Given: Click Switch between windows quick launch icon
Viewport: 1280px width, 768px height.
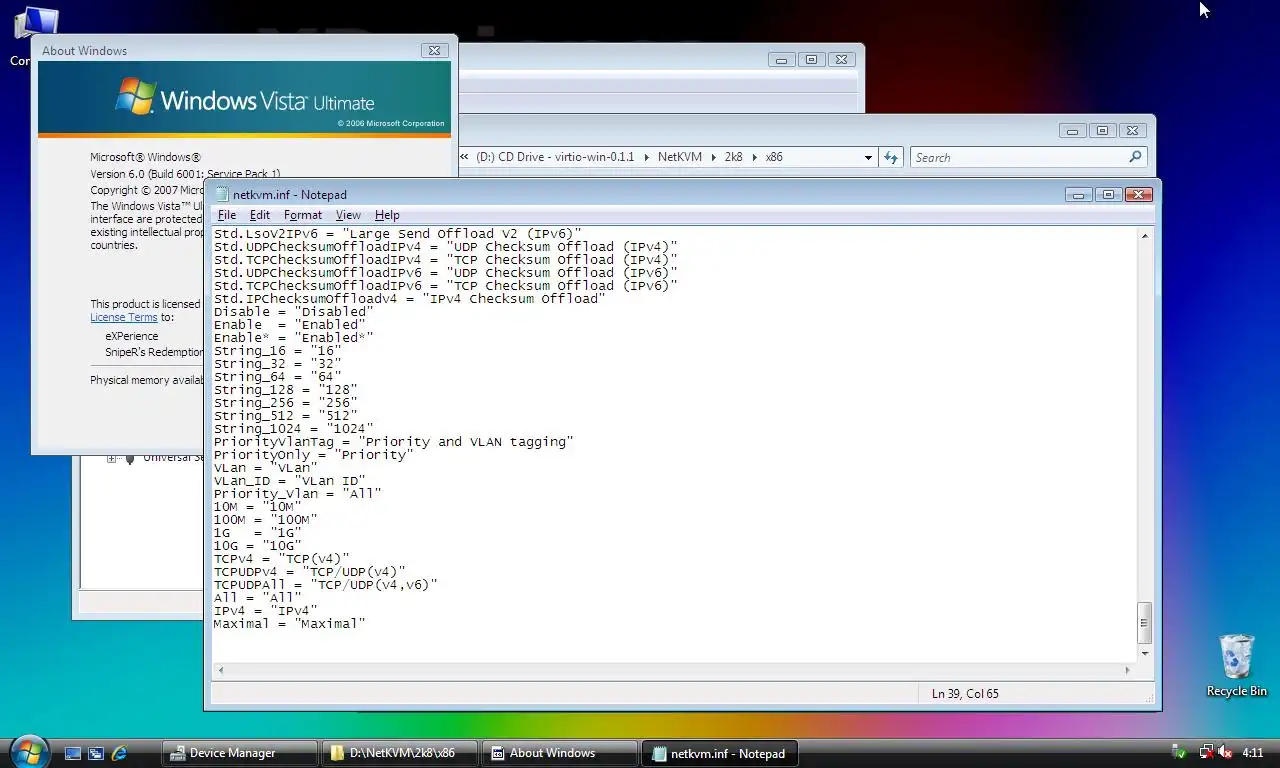Looking at the screenshot, I should (x=96, y=753).
